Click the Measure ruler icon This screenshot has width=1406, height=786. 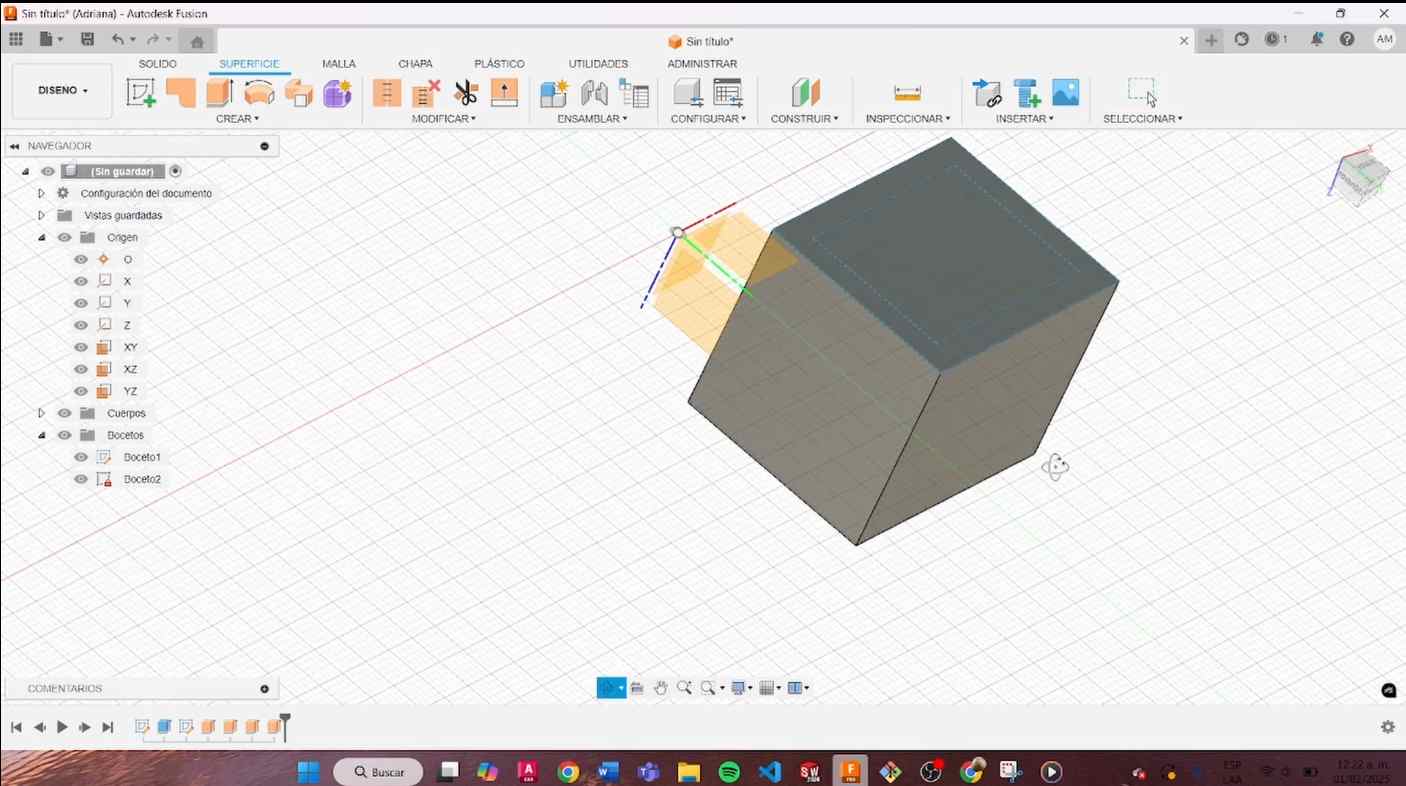coord(908,93)
